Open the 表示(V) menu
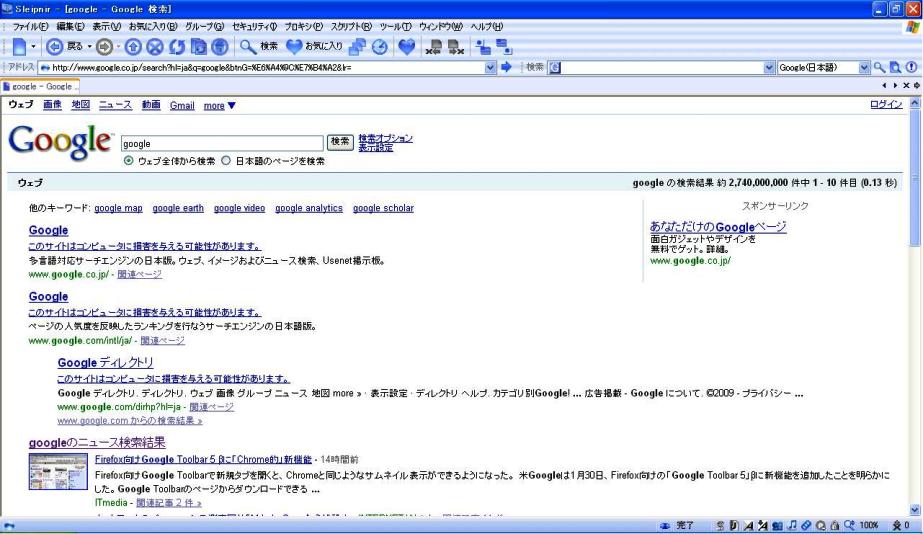The width and height of the screenshot is (923, 534). click(107, 26)
